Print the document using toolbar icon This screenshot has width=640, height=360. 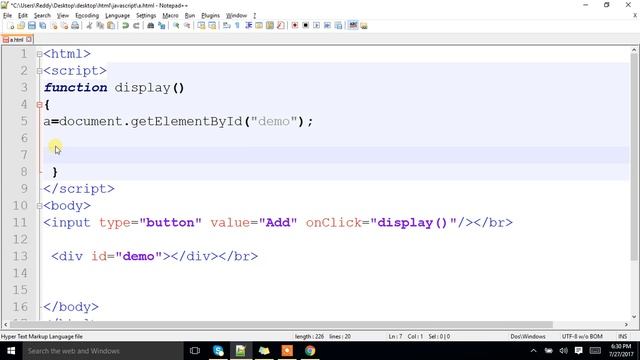click(x=75, y=26)
